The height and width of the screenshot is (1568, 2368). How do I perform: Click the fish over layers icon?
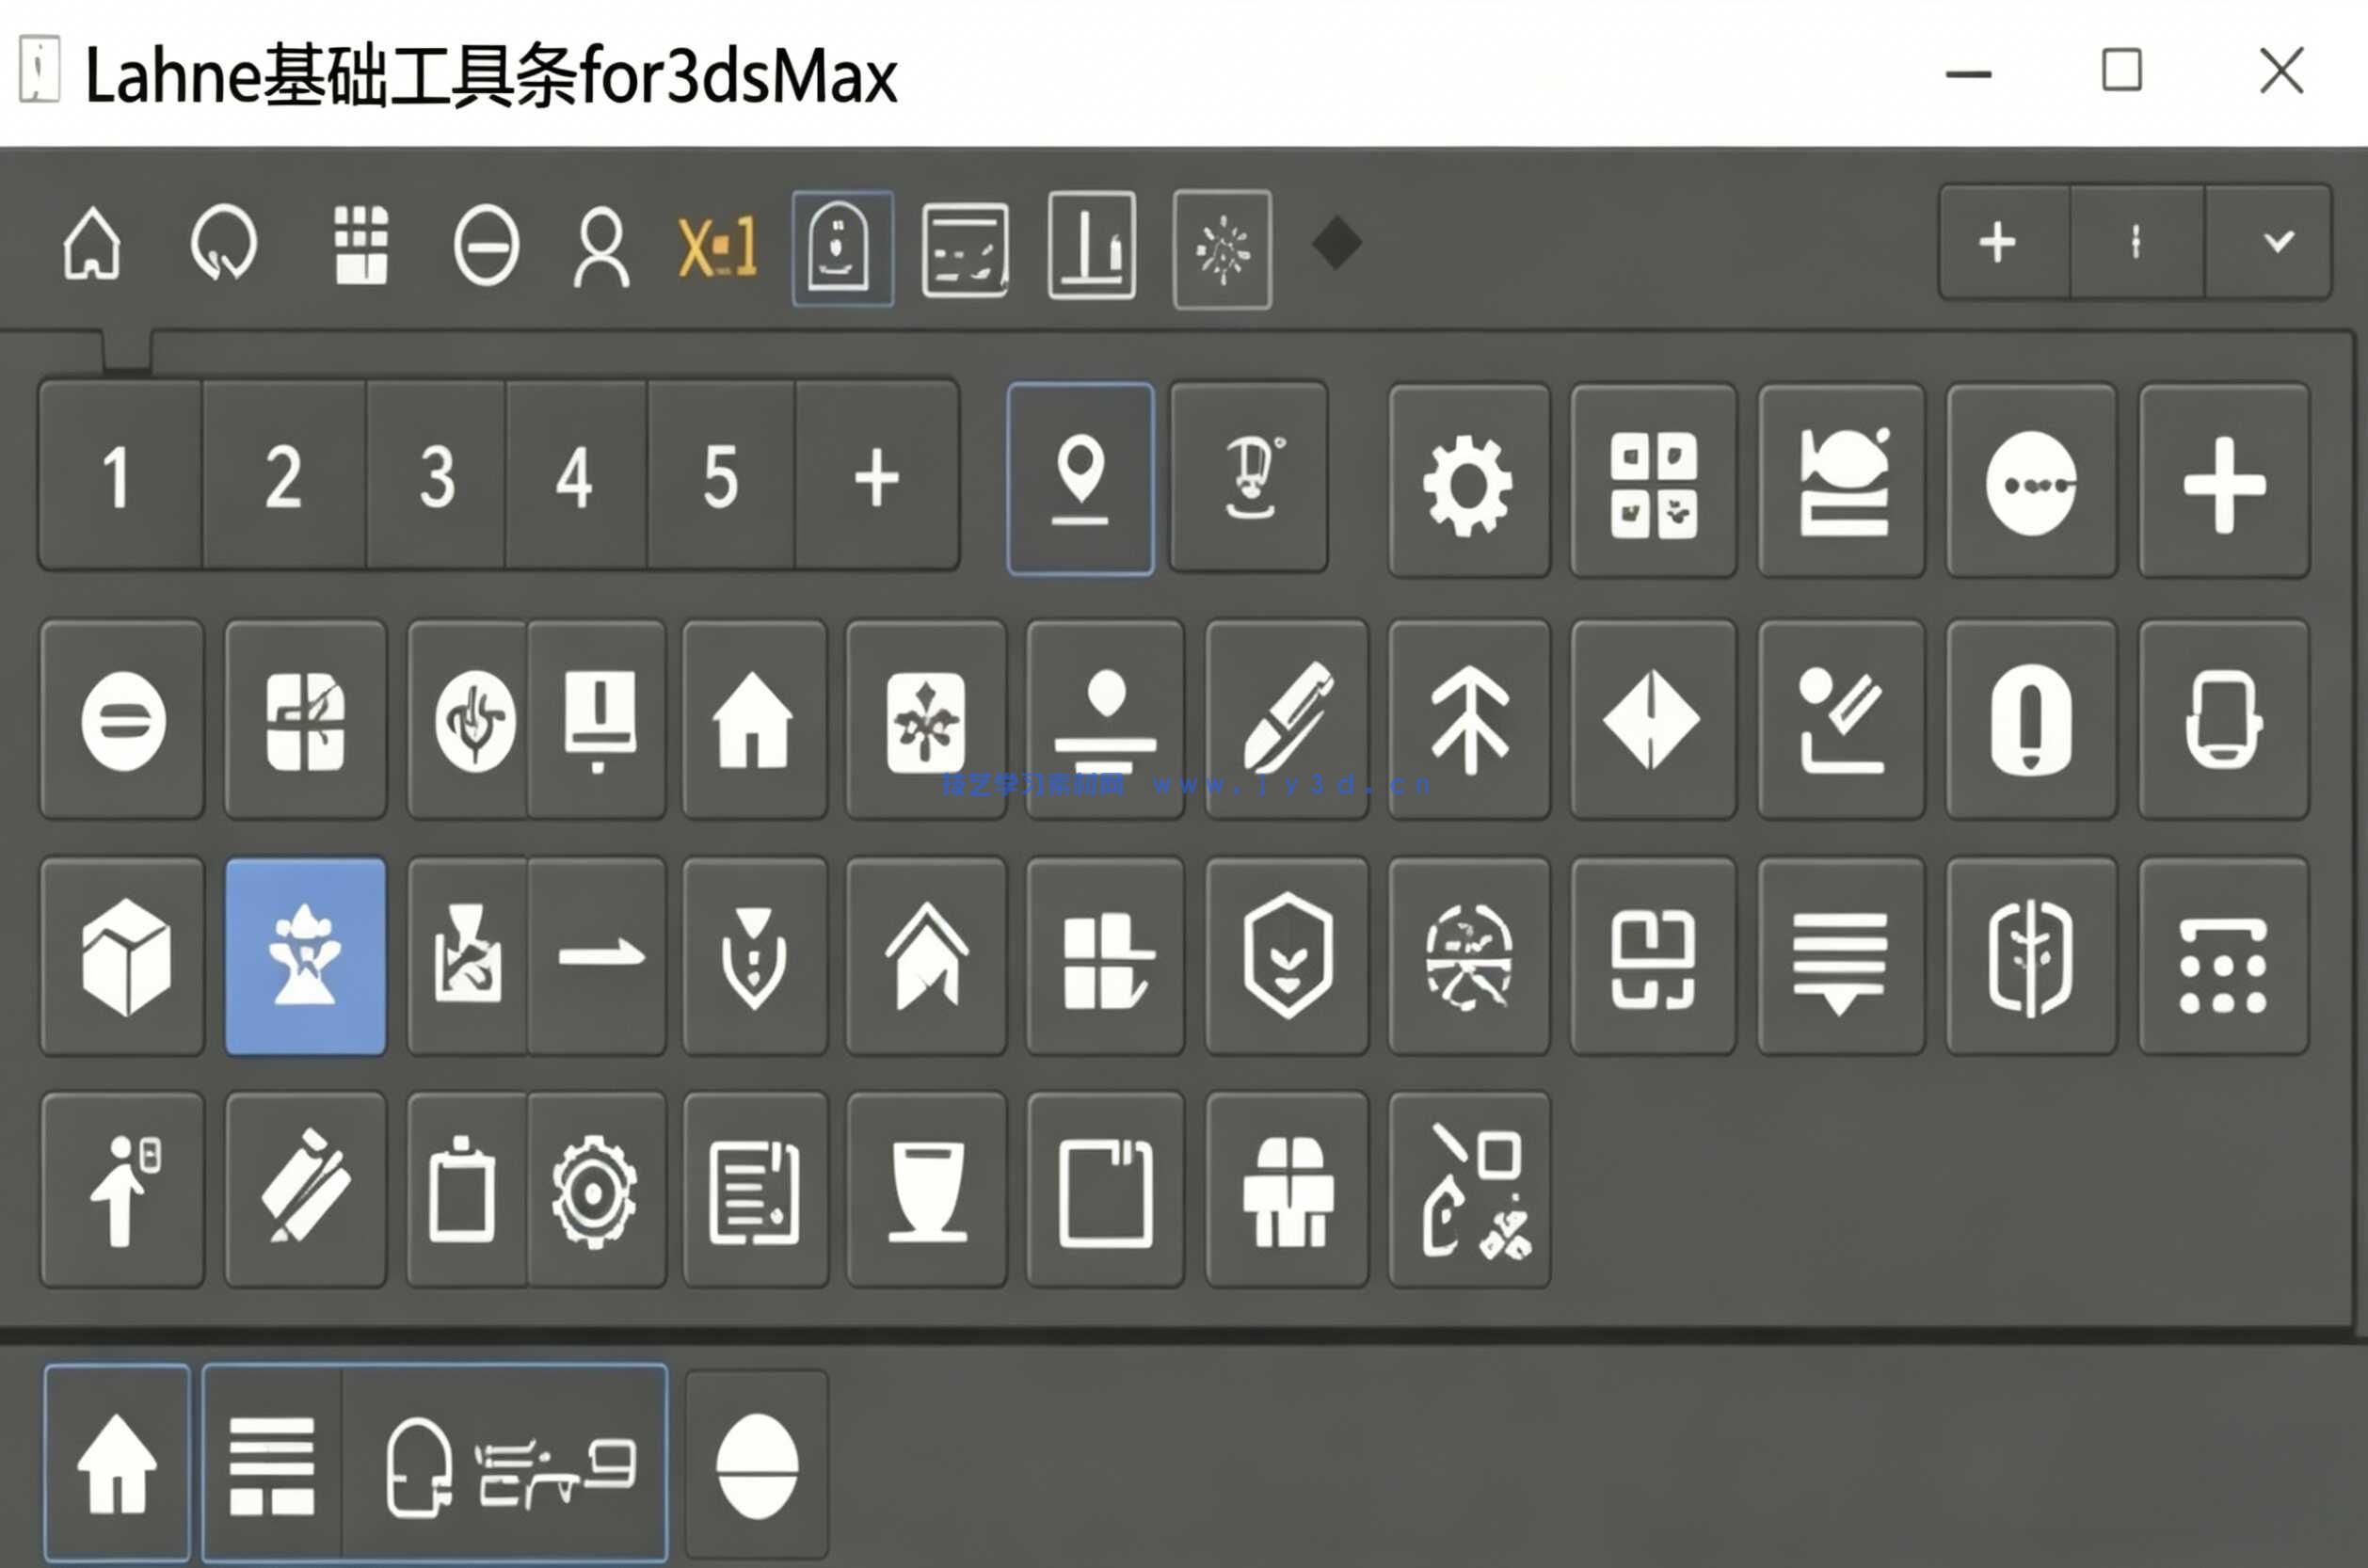1841,481
